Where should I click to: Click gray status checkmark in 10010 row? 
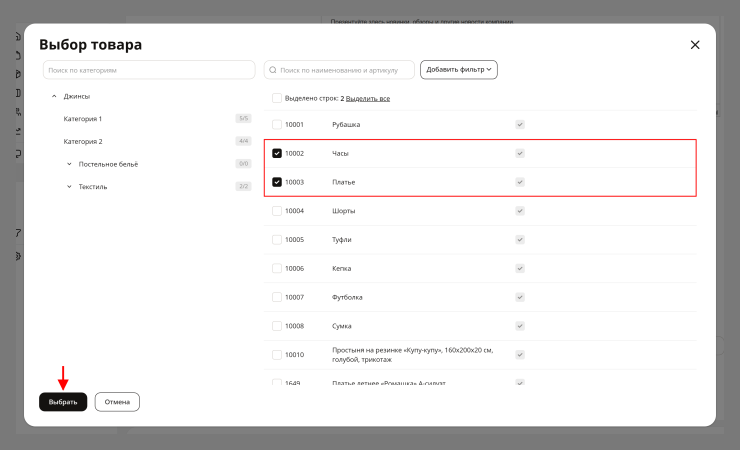point(520,355)
